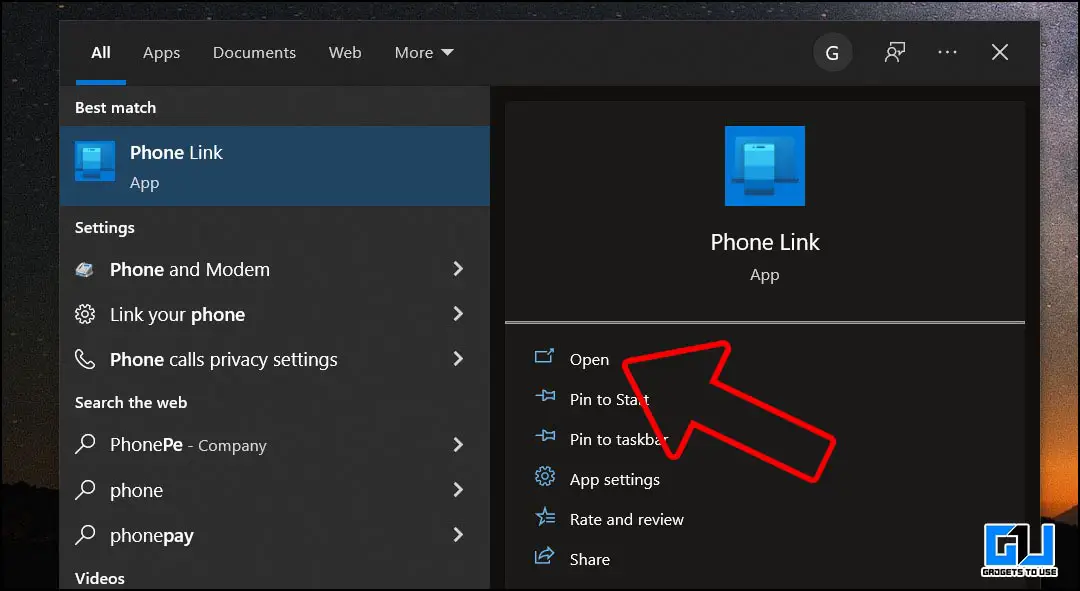1080x591 pixels.
Task: Expand arrow for PhonePe result
Action: point(458,444)
